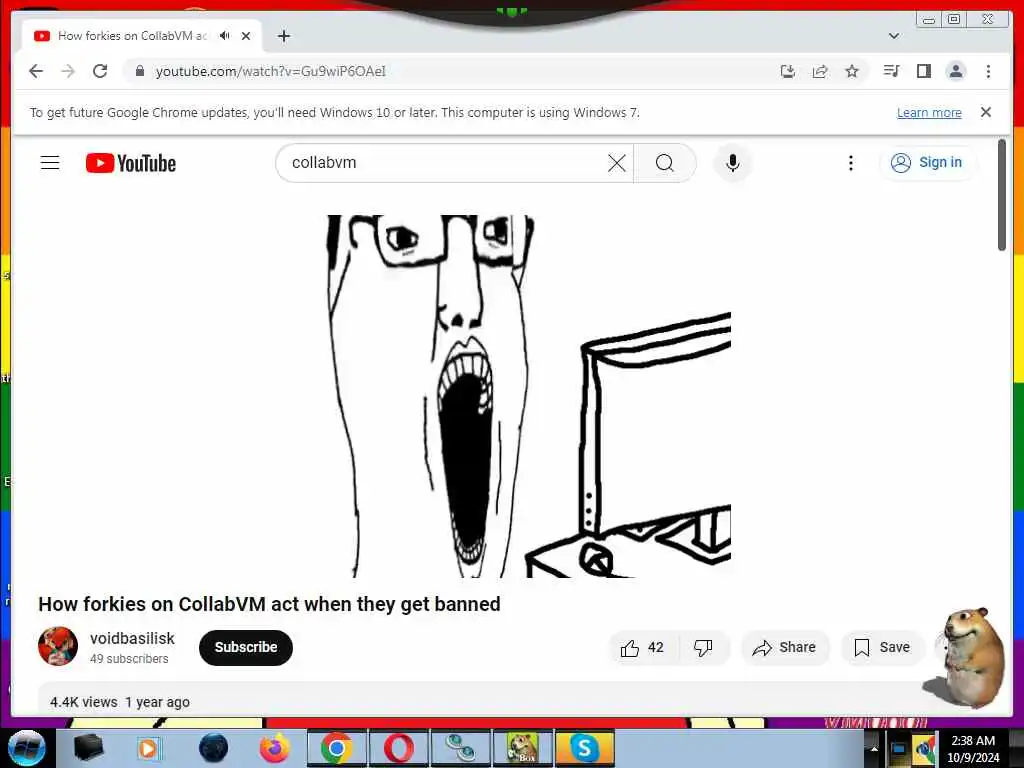
Task: Dislike the video
Action: (703, 647)
